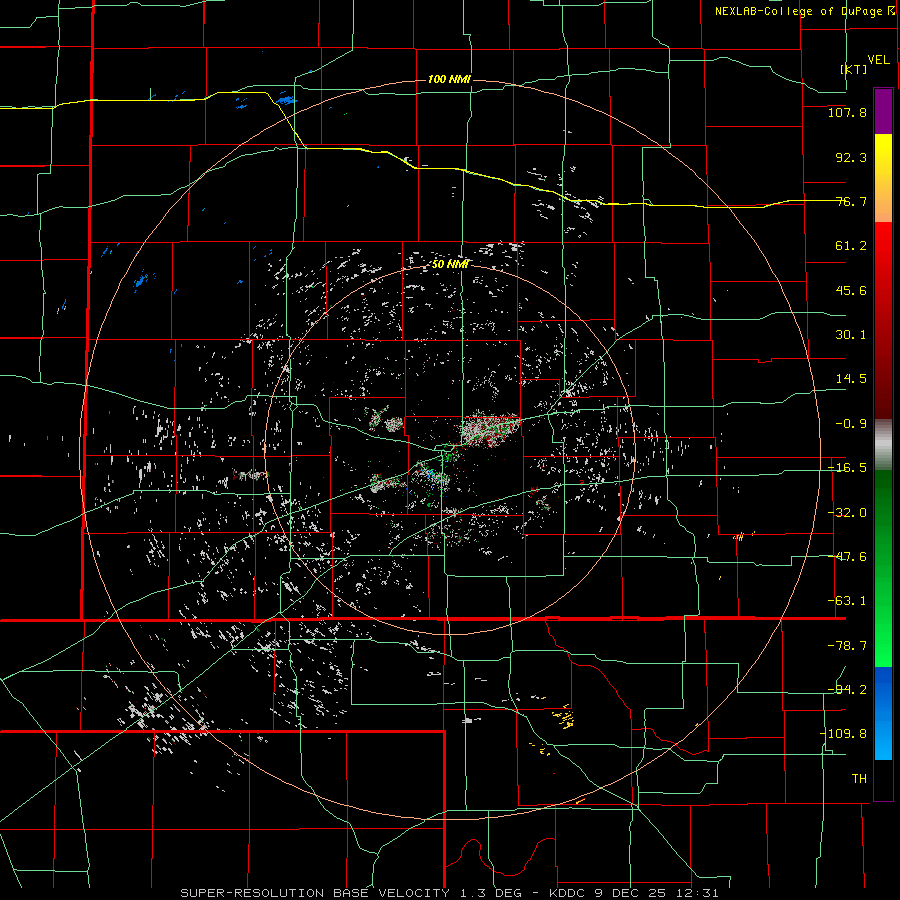Click the blue segment of velocity color bar
The width and height of the screenshot is (900, 900).
click(883, 713)
